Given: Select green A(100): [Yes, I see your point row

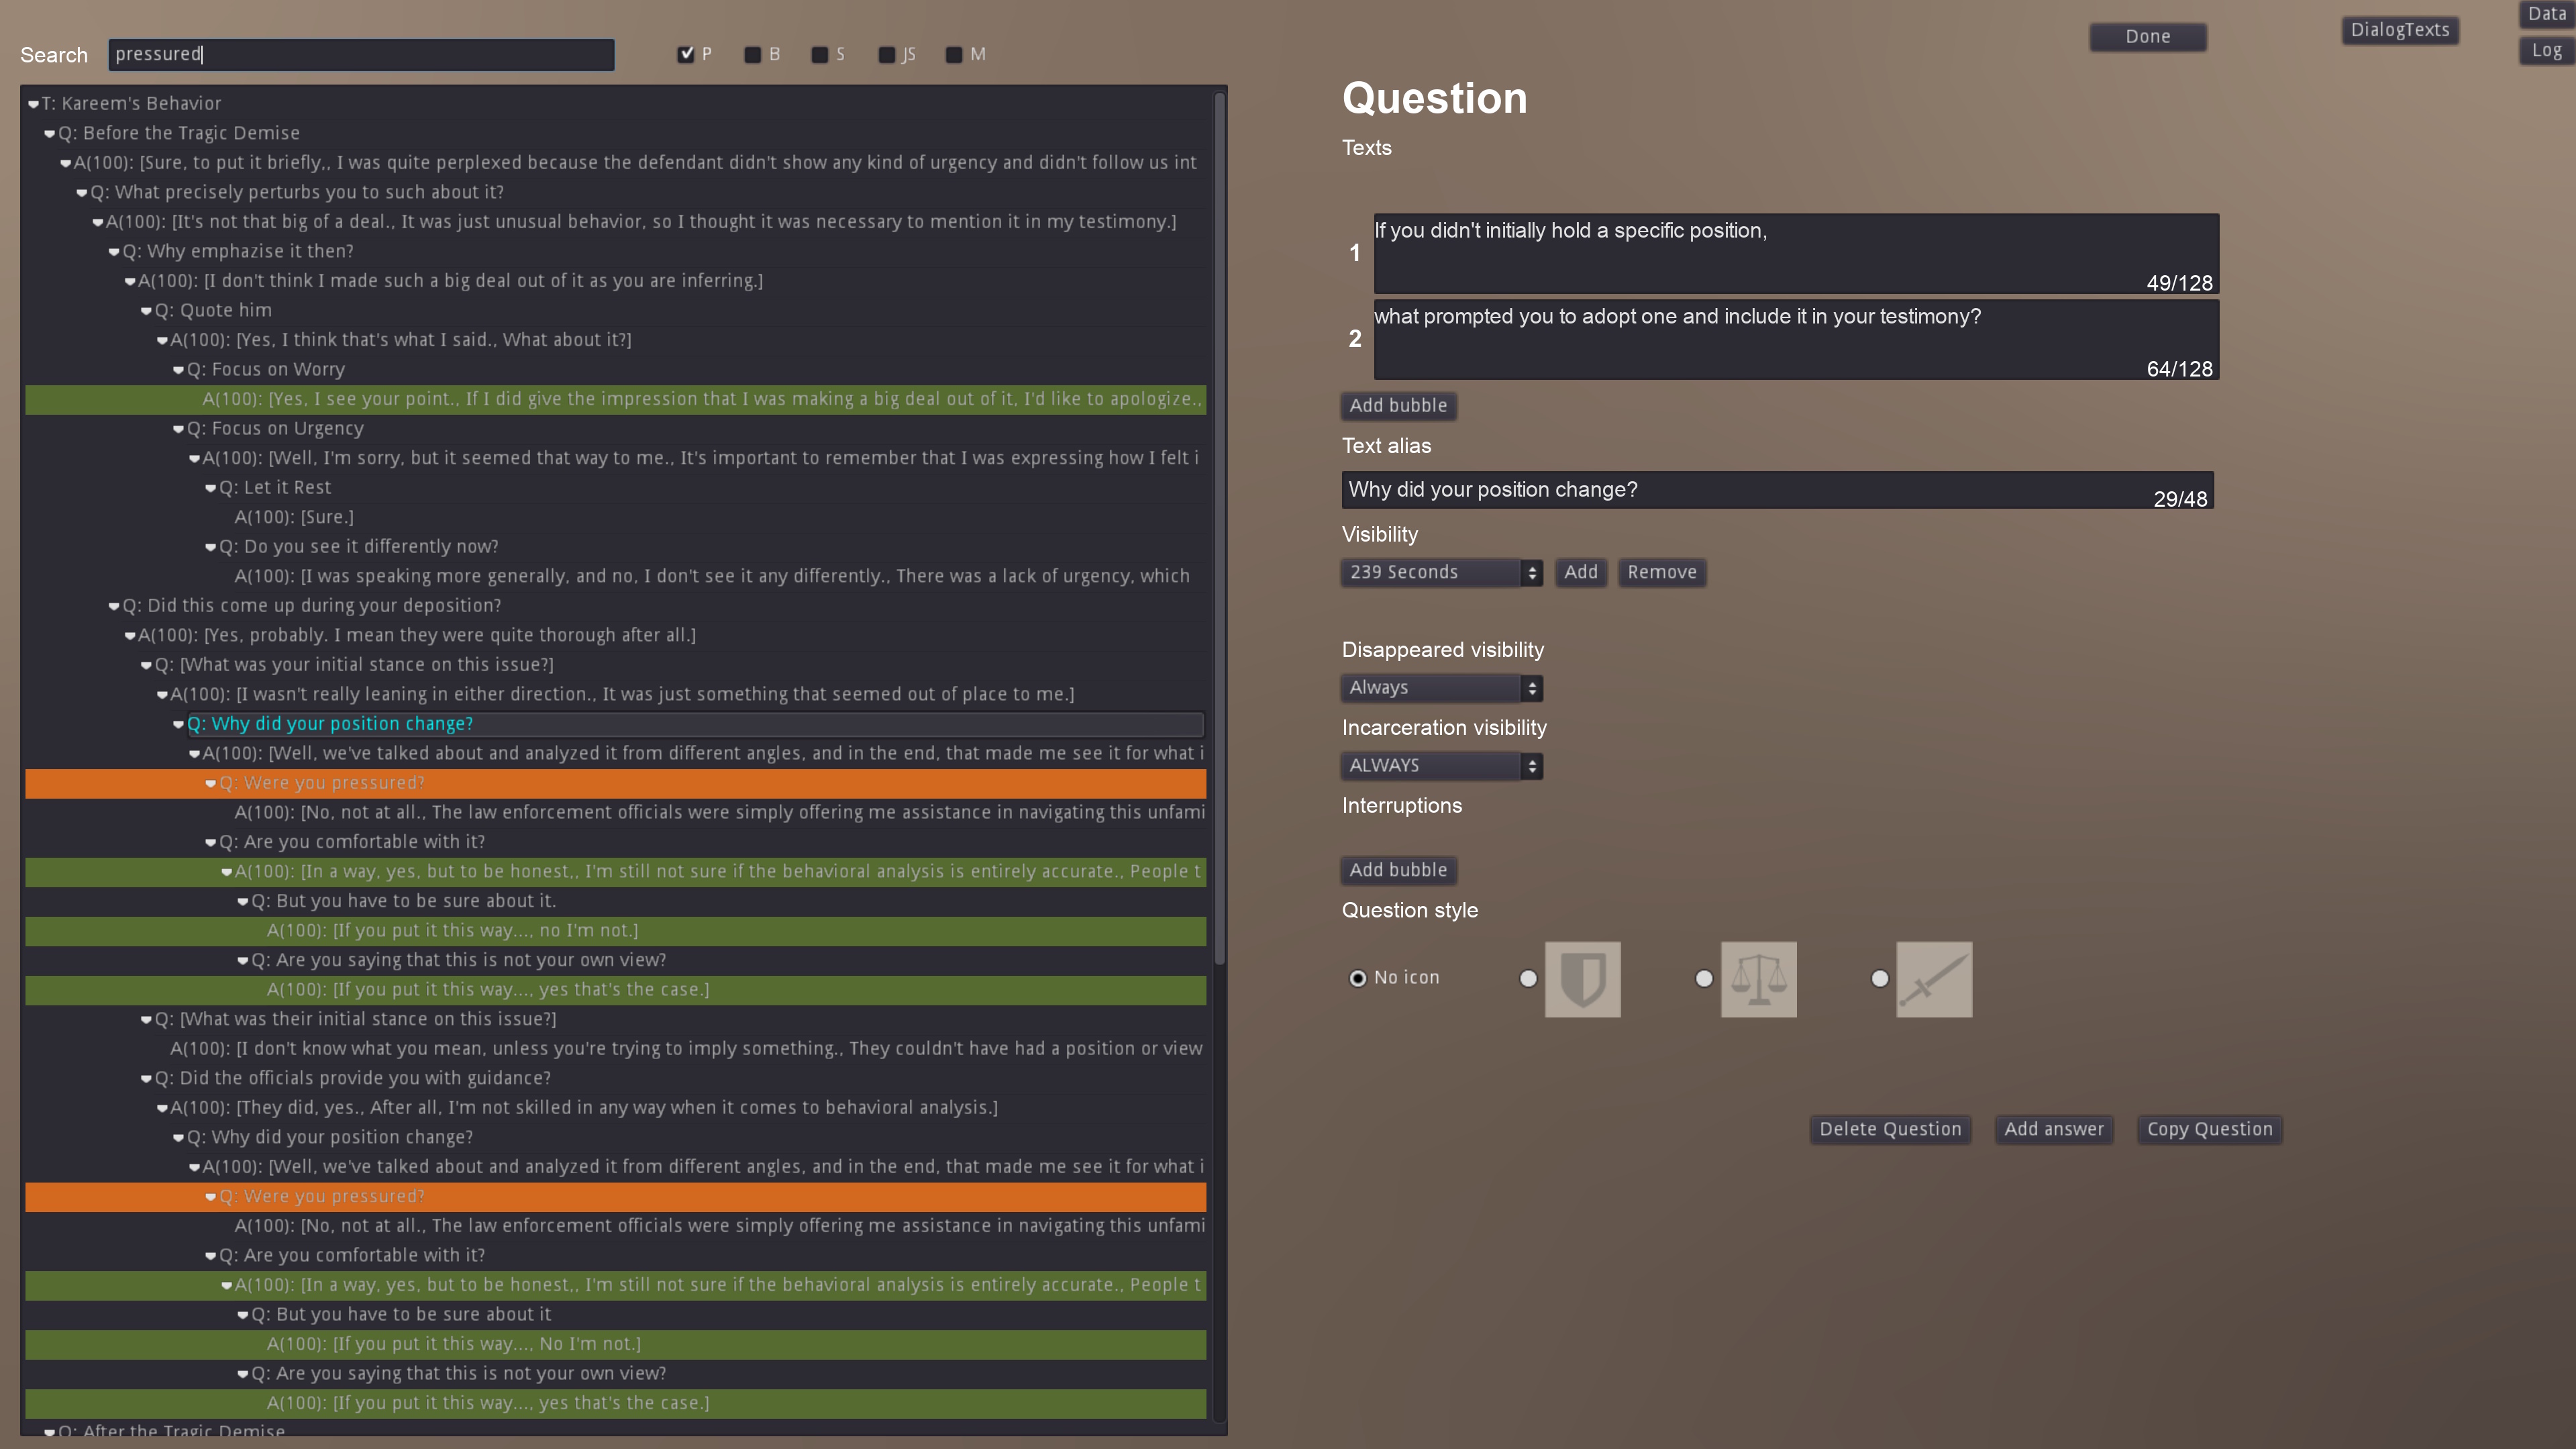Looking at the screenshot, I should (x=615, y=399).
